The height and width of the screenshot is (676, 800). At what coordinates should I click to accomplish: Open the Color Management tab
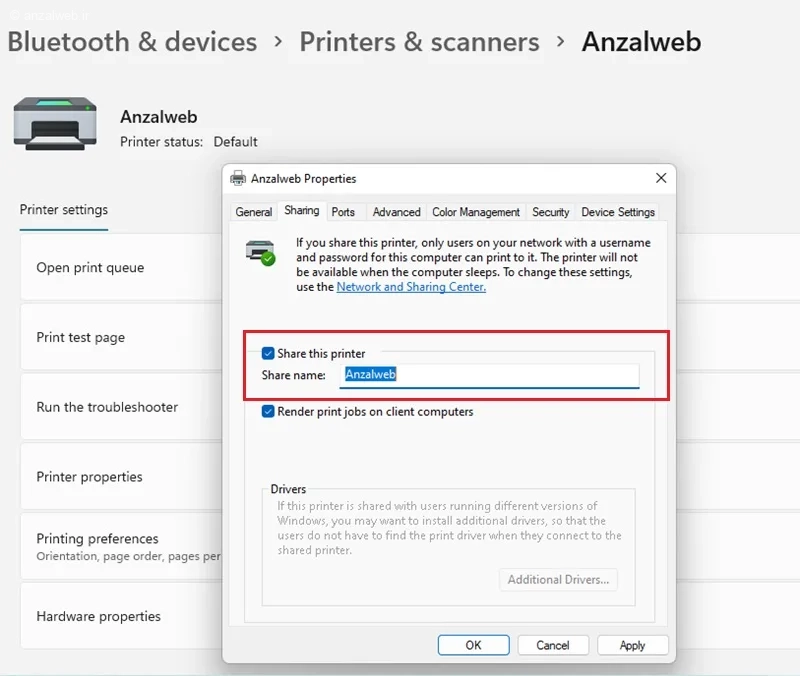pos(476,212)
